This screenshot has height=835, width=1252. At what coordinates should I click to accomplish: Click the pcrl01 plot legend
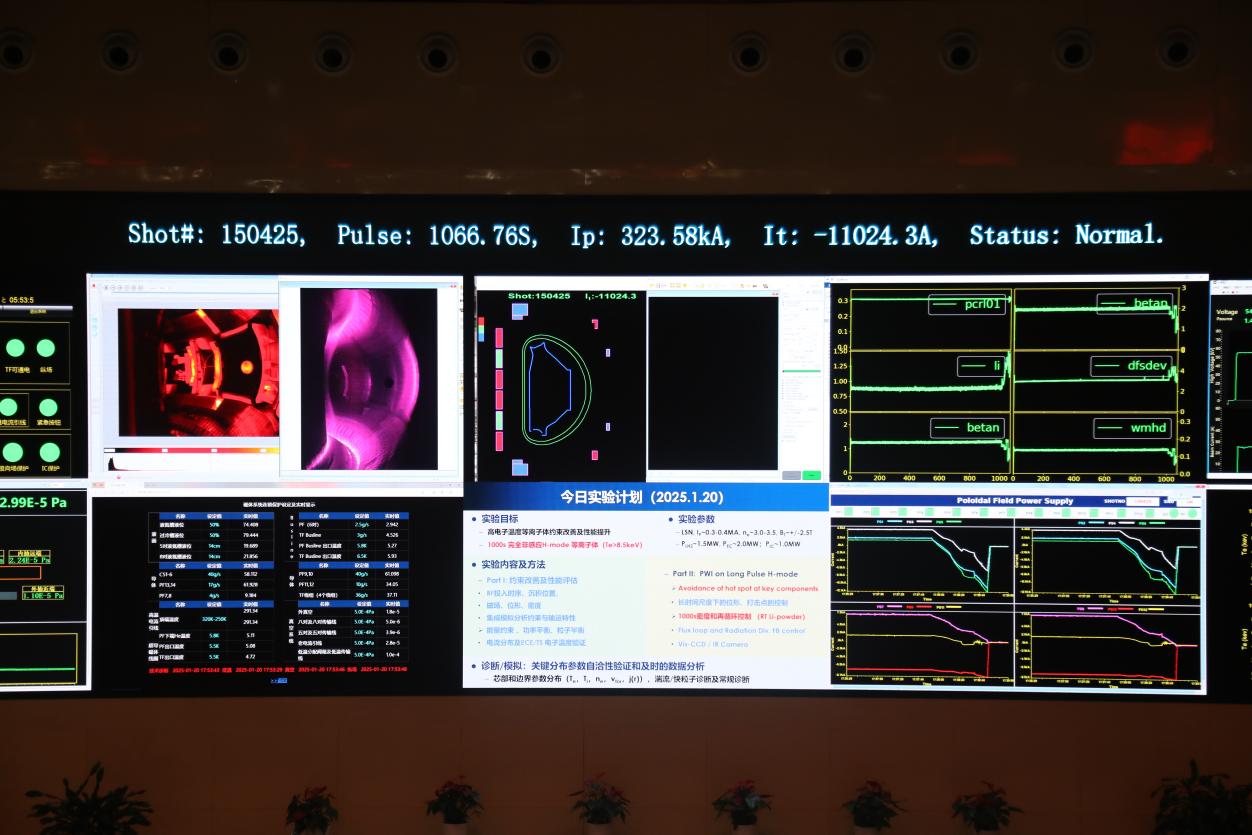coord(966,304)
